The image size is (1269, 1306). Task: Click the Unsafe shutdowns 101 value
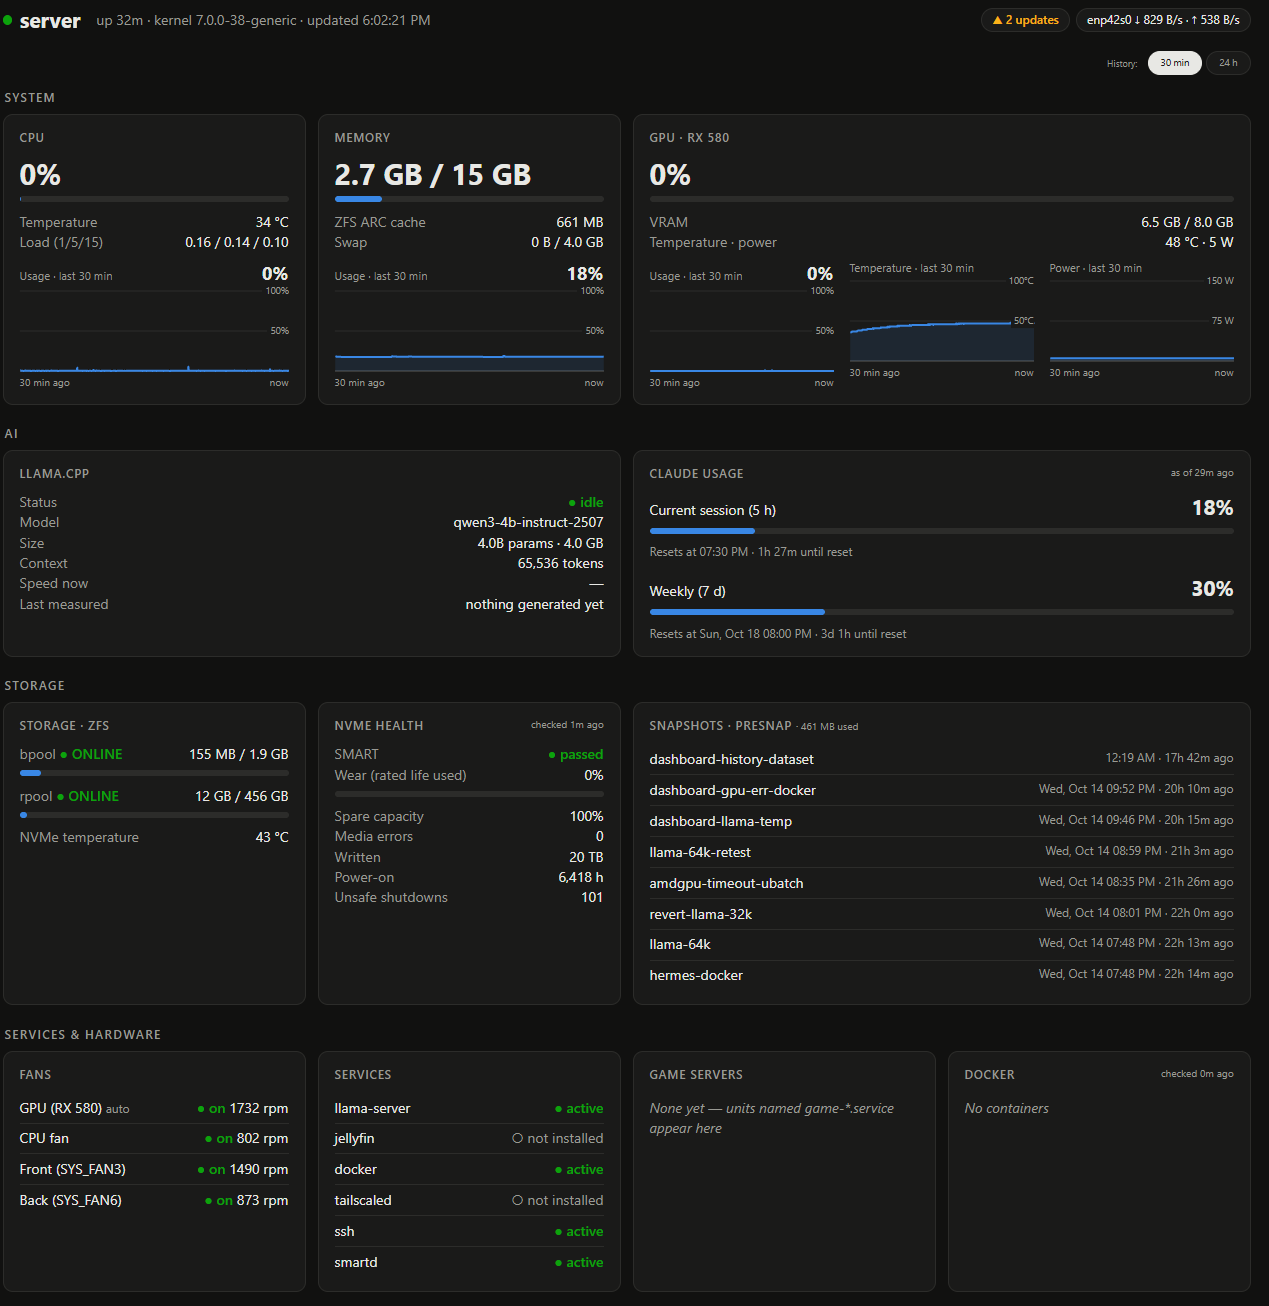(592, 898)
